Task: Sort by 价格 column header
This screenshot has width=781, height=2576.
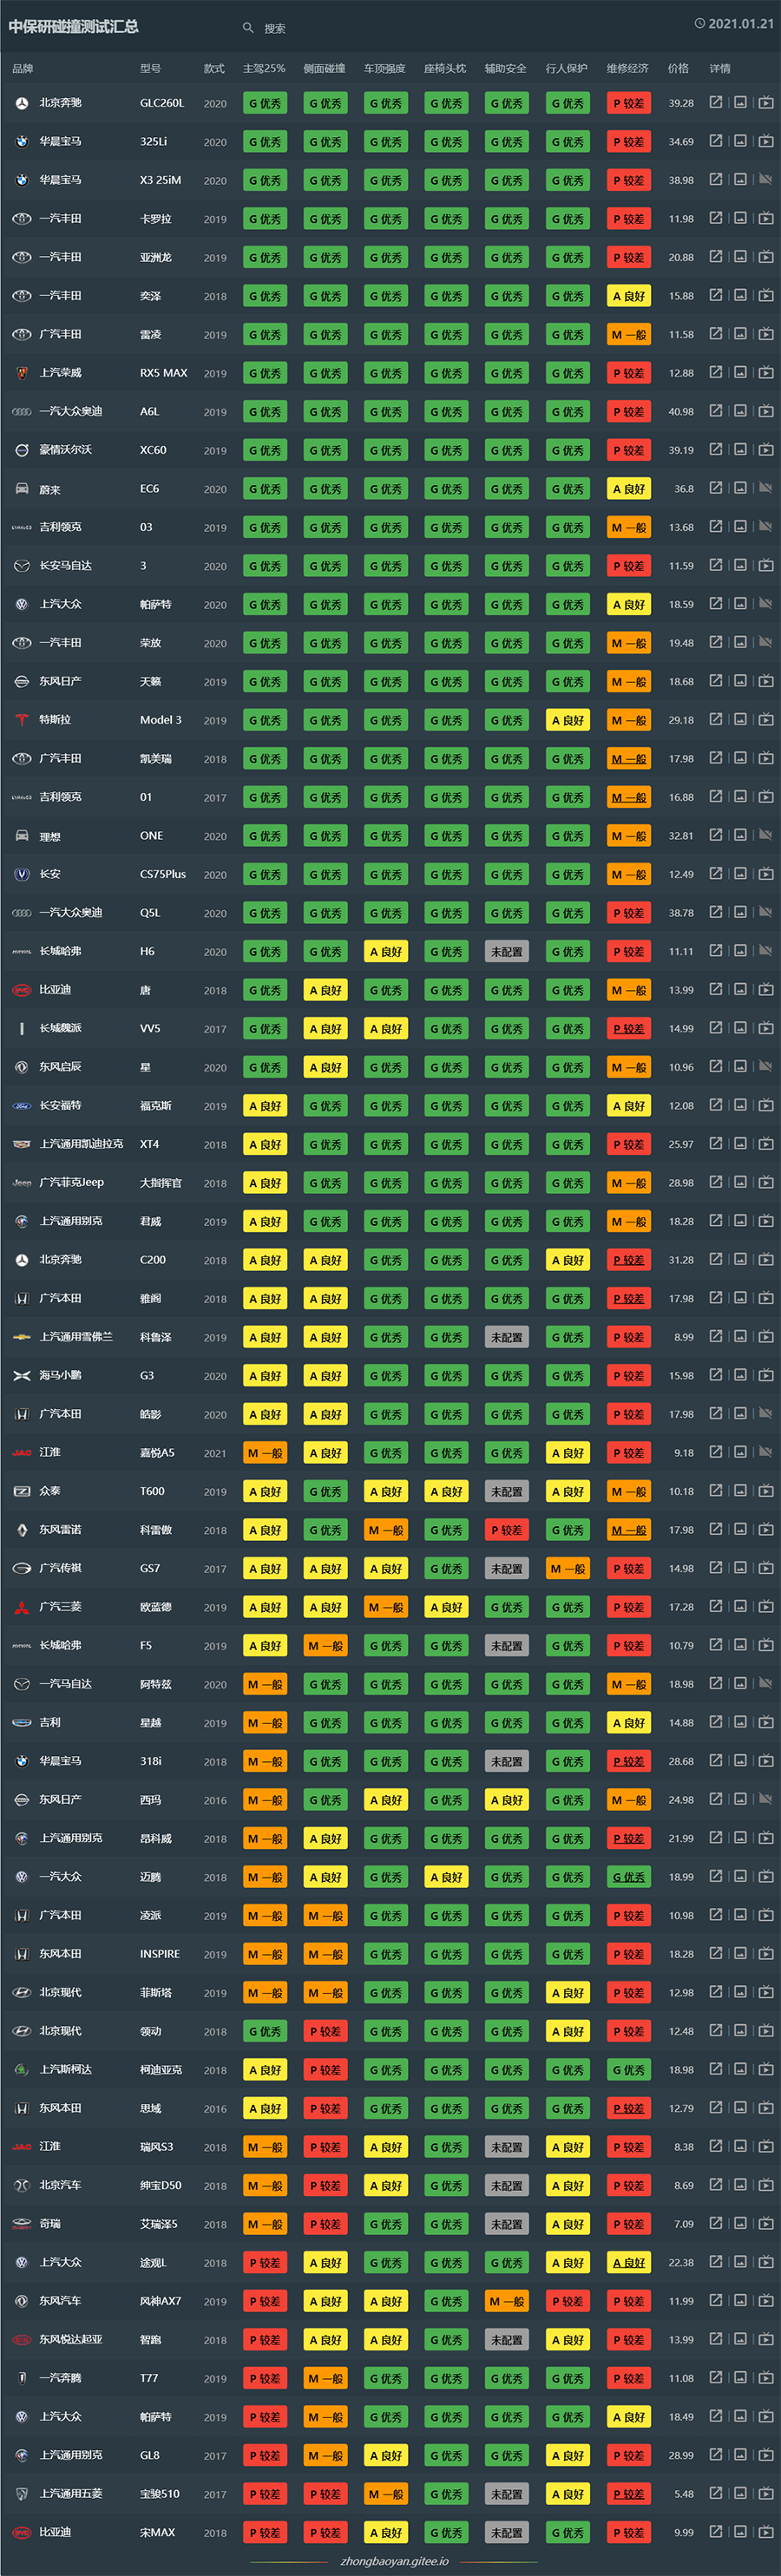Action: (x=678, y=68)
